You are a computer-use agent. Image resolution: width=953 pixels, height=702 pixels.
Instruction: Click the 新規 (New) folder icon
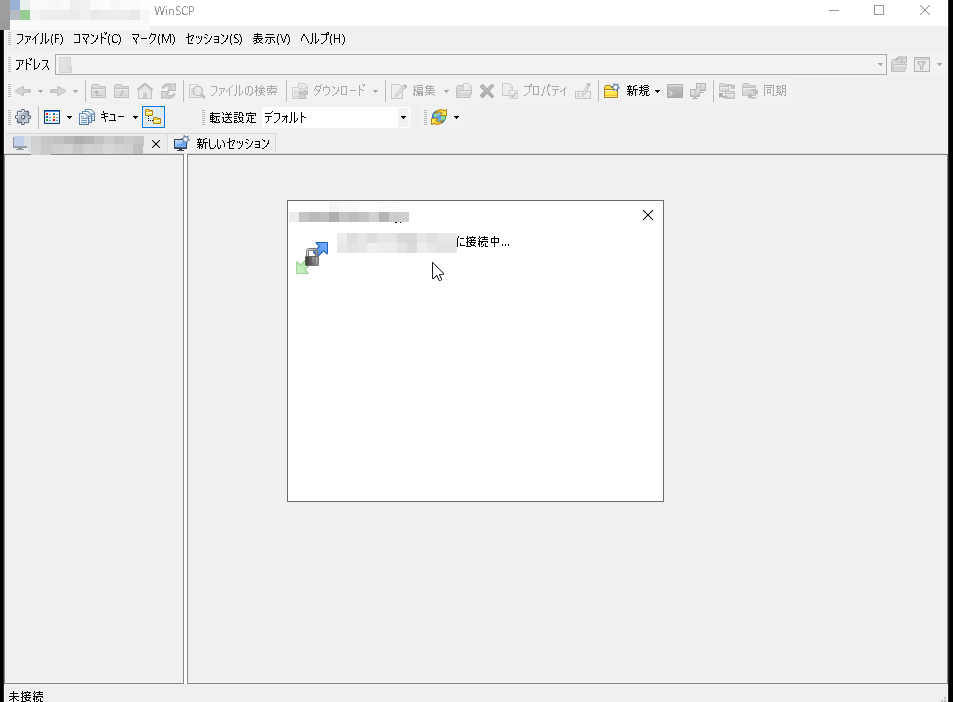(x=611, y=91)
